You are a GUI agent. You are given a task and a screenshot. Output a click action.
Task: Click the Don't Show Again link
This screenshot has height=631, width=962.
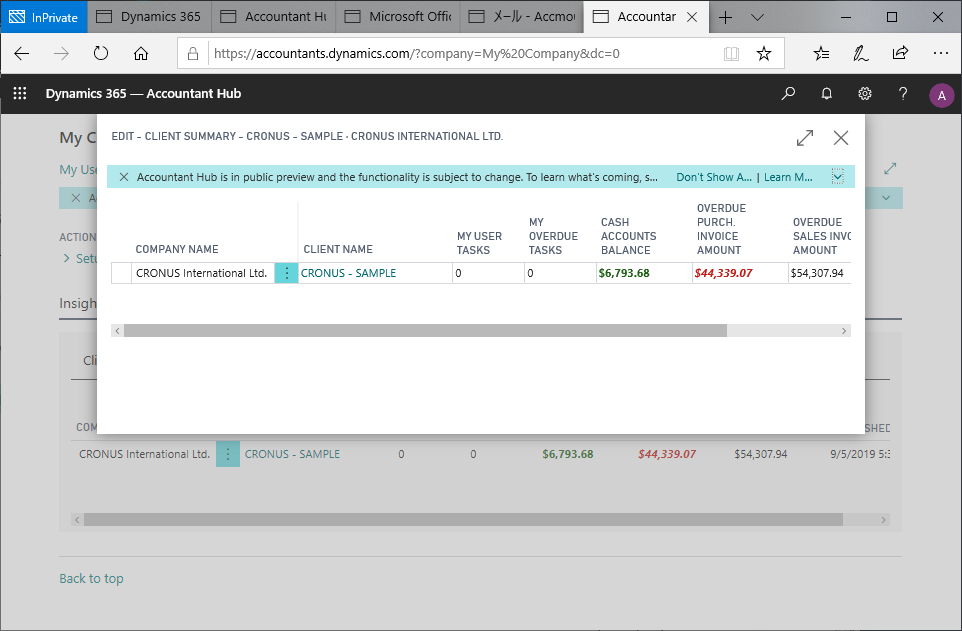point(714,177)
